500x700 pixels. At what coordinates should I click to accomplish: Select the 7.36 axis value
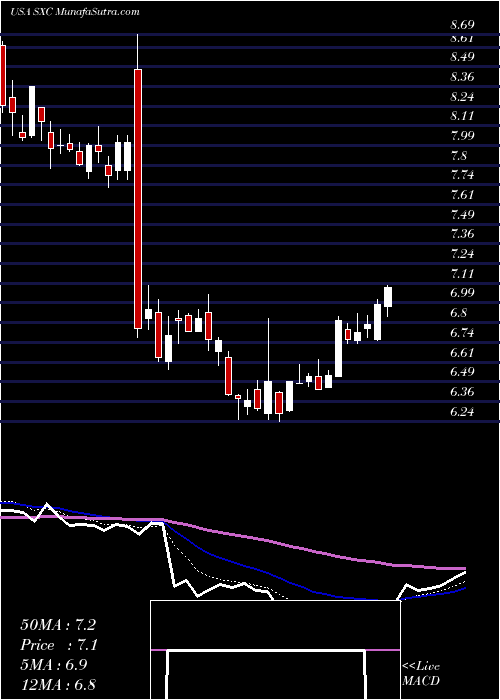[x=462, y=234]
